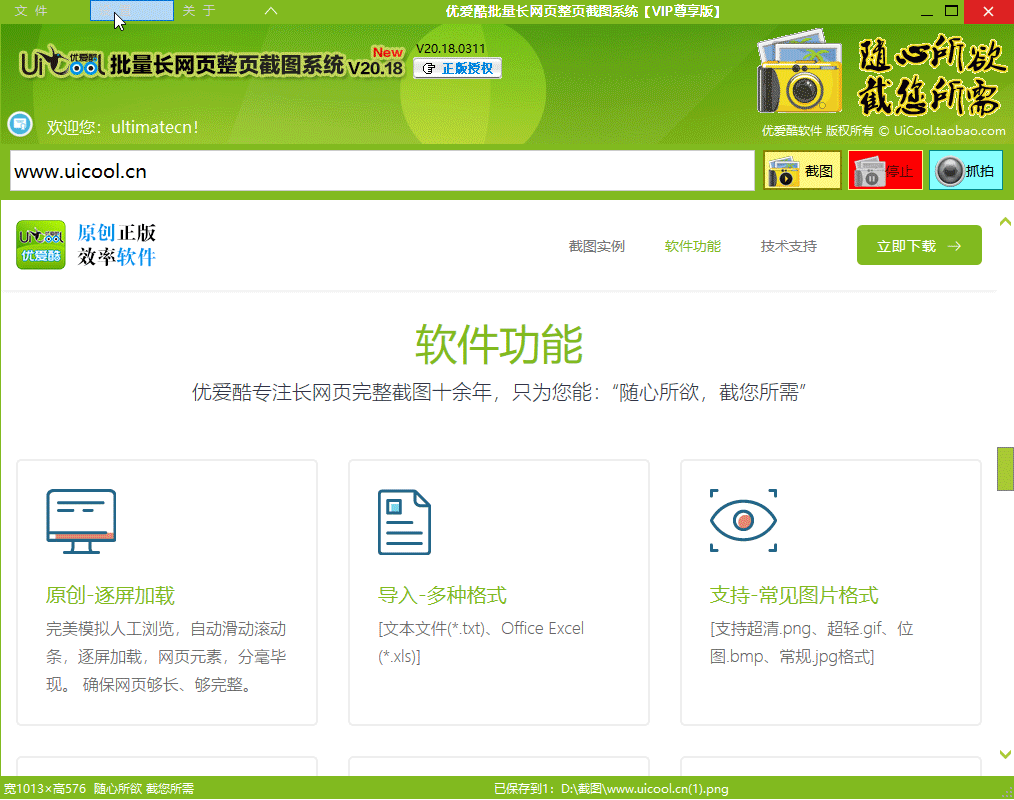
Task: Click the 支持-常见图片格式 heading
Action: point(794,595)
